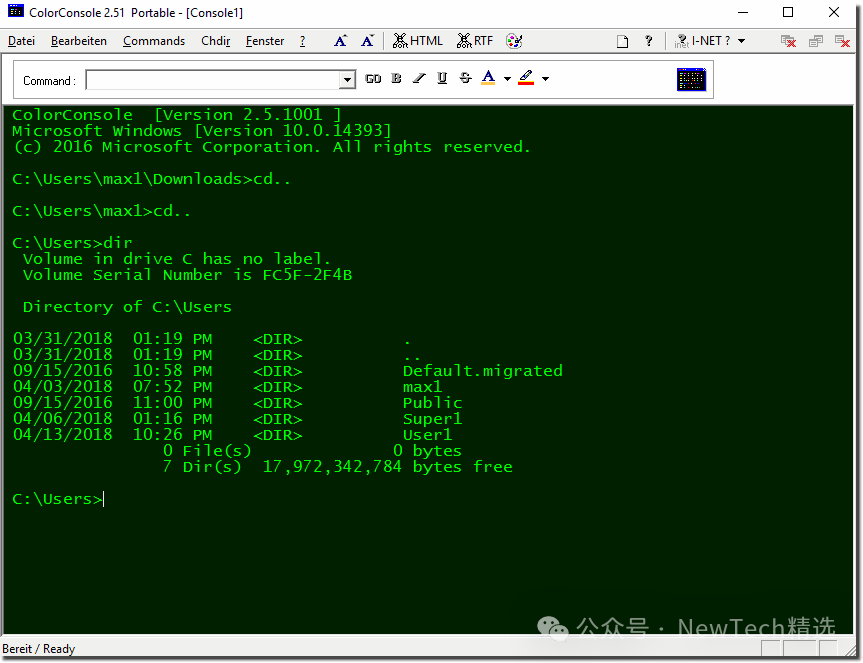
Task: Open the Chdir menu
Action: (x=215, y=41)
